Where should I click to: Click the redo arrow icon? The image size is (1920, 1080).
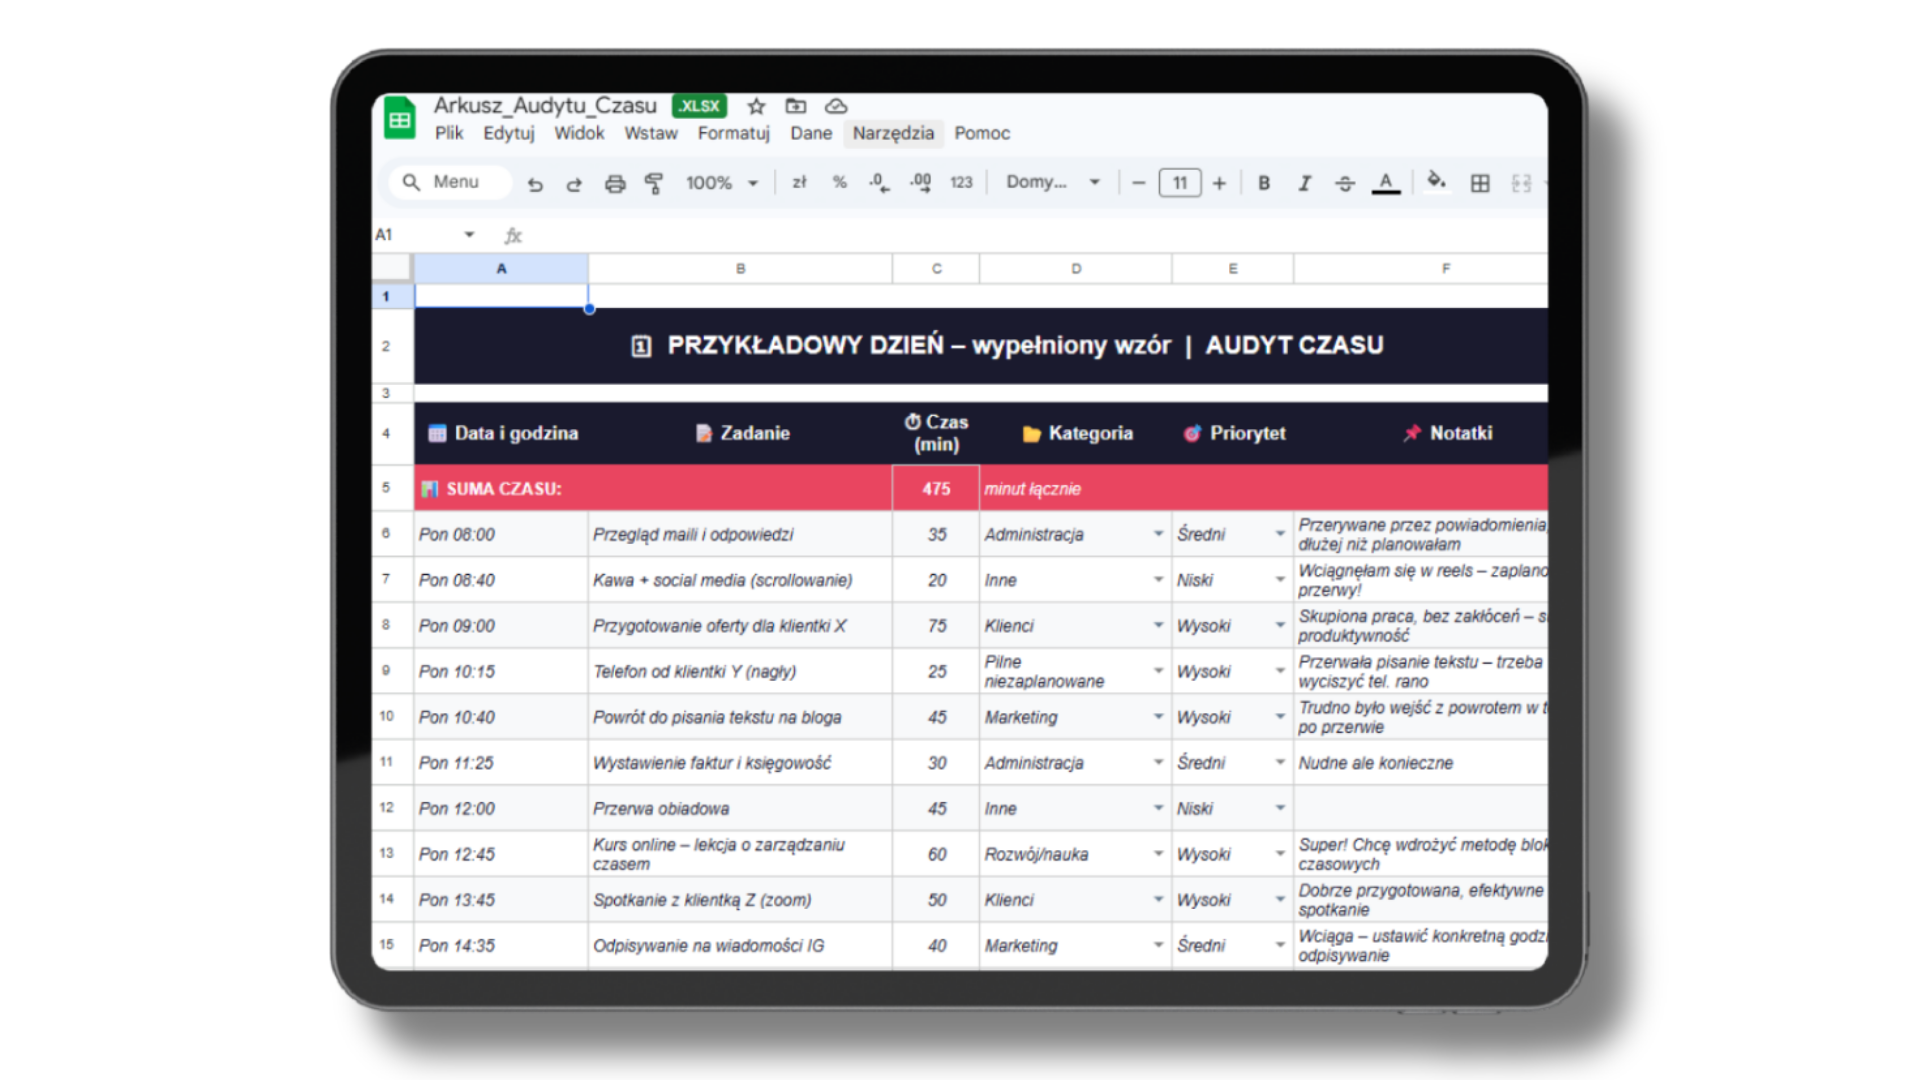(x=574, y=184)
